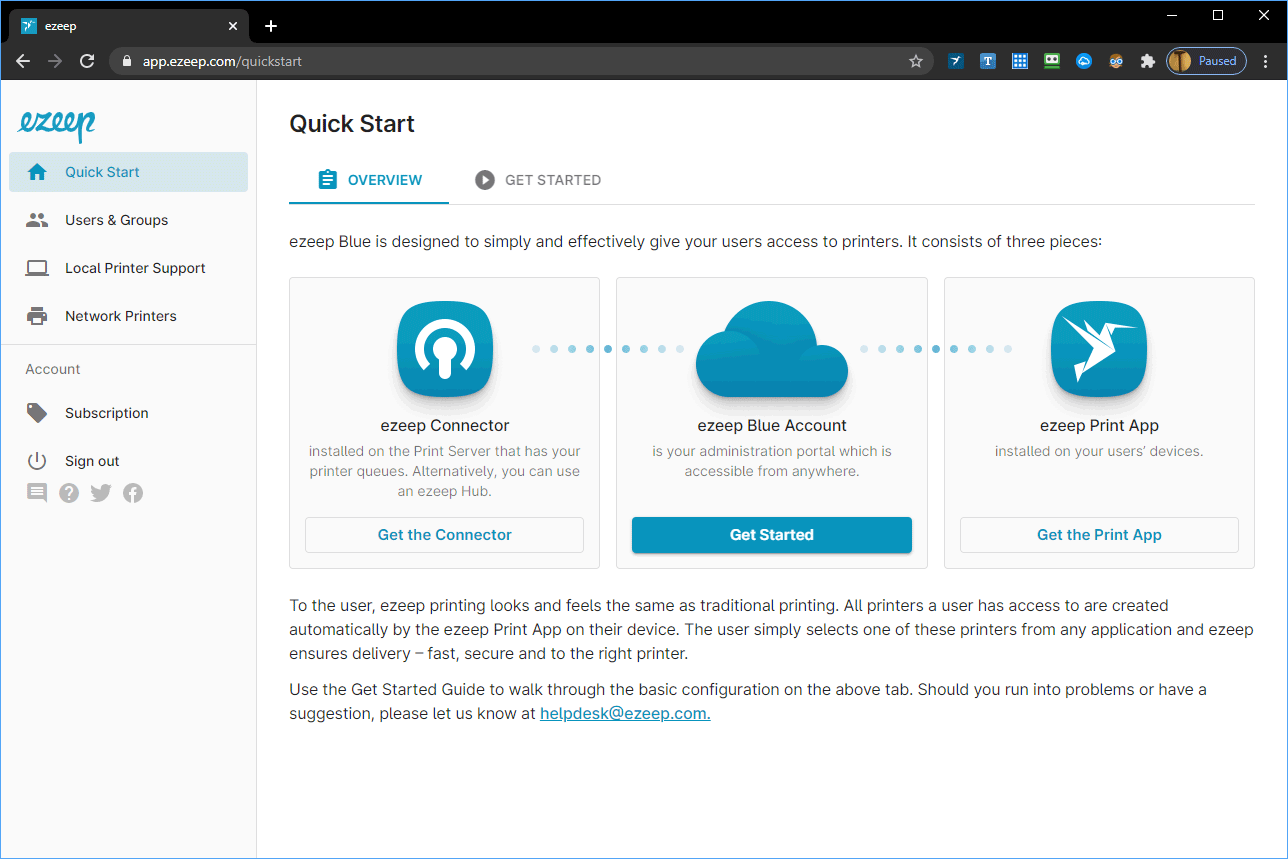1288x859 pixels.
Task: Click the Network Printers printer icon
Action: point(37,316)
